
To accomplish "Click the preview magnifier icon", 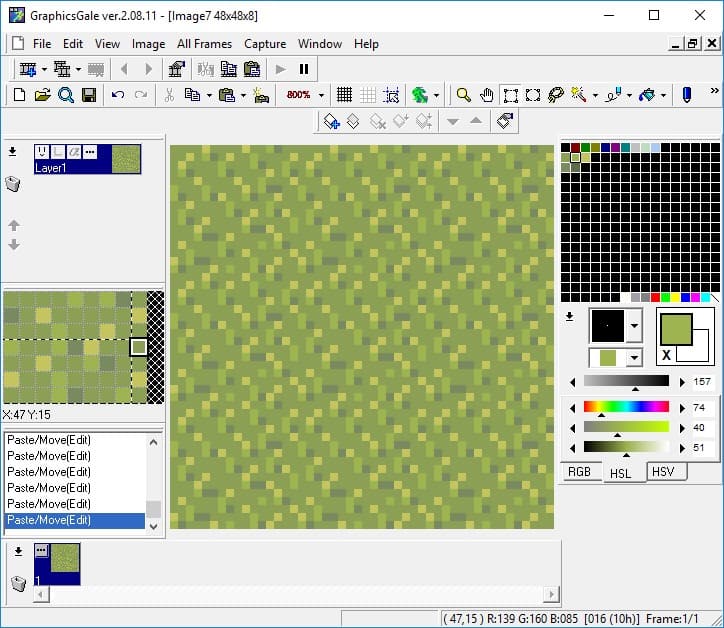I will [66, 95].
